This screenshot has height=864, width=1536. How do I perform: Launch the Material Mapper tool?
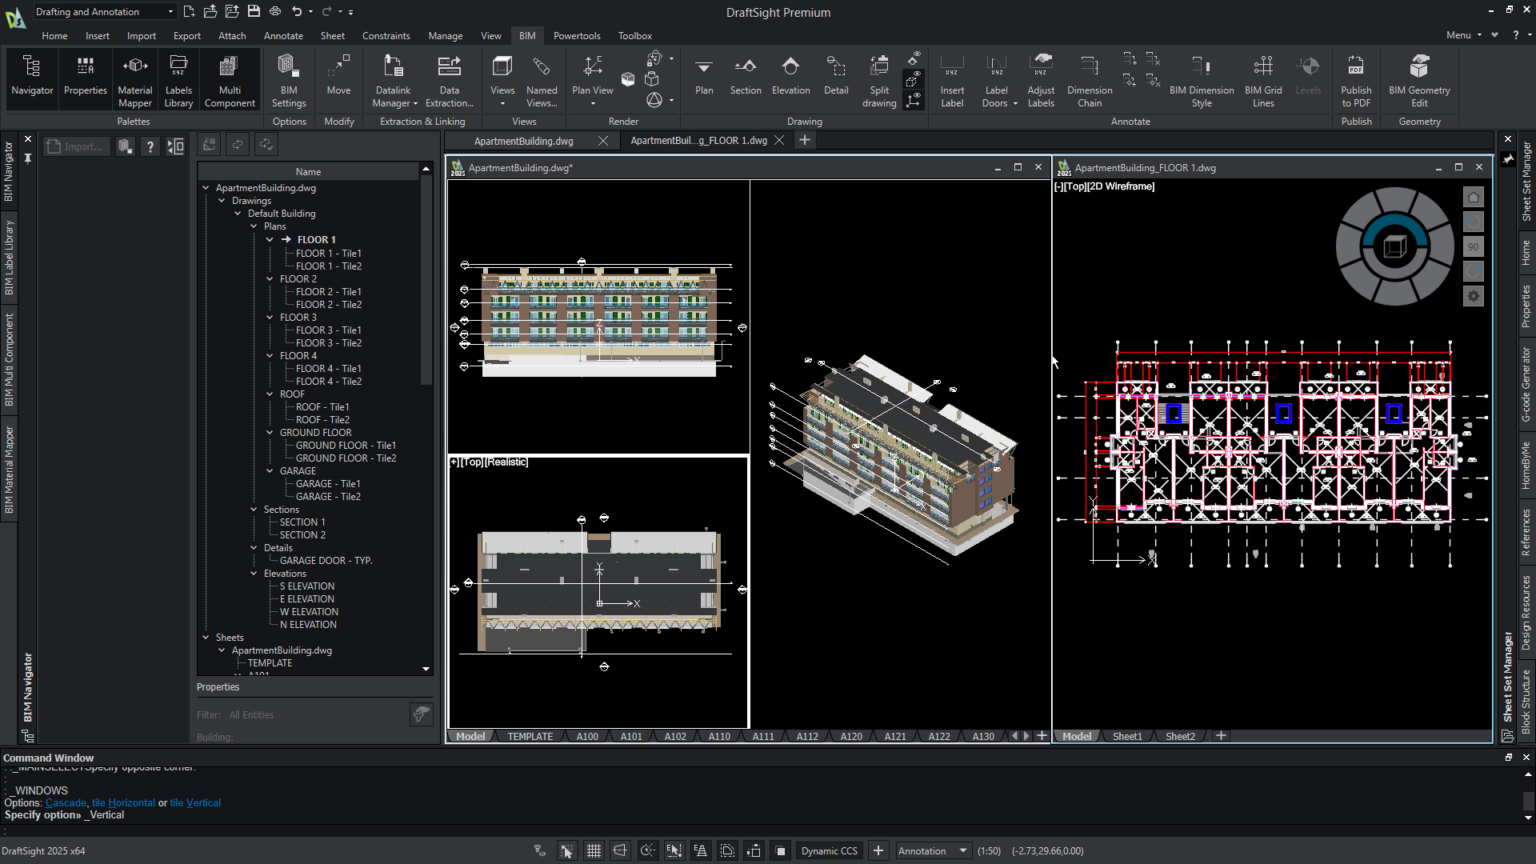(x=134, y=78)
